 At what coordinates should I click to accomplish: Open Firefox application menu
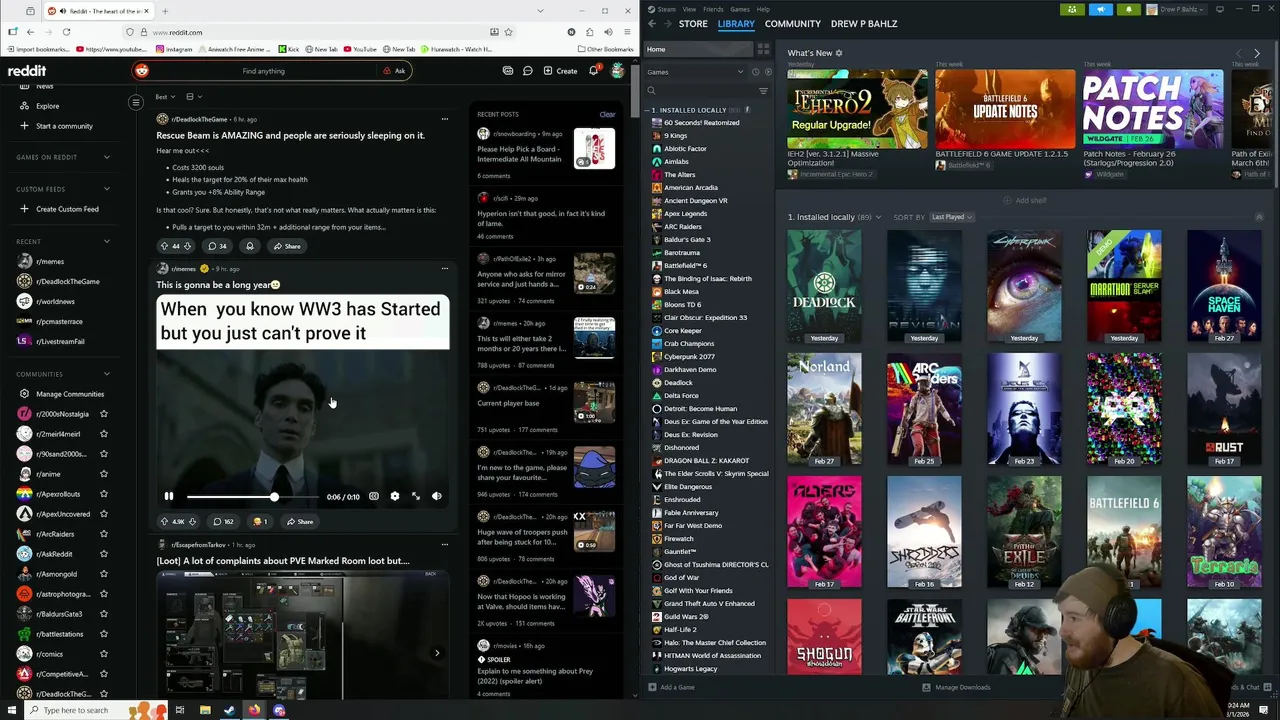coord(626,32)
